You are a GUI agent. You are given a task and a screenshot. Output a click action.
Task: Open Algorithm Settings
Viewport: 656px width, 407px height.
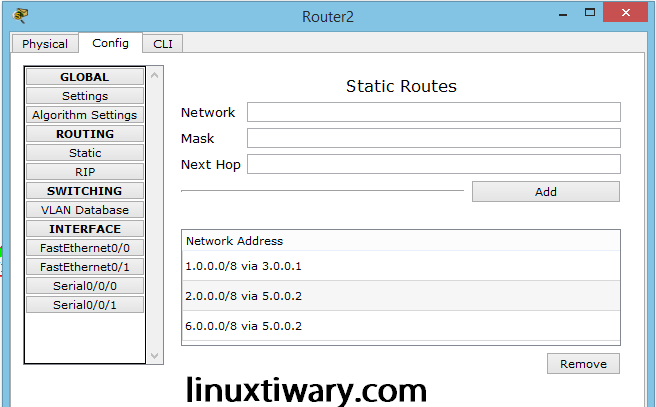(x=85, y=115)
